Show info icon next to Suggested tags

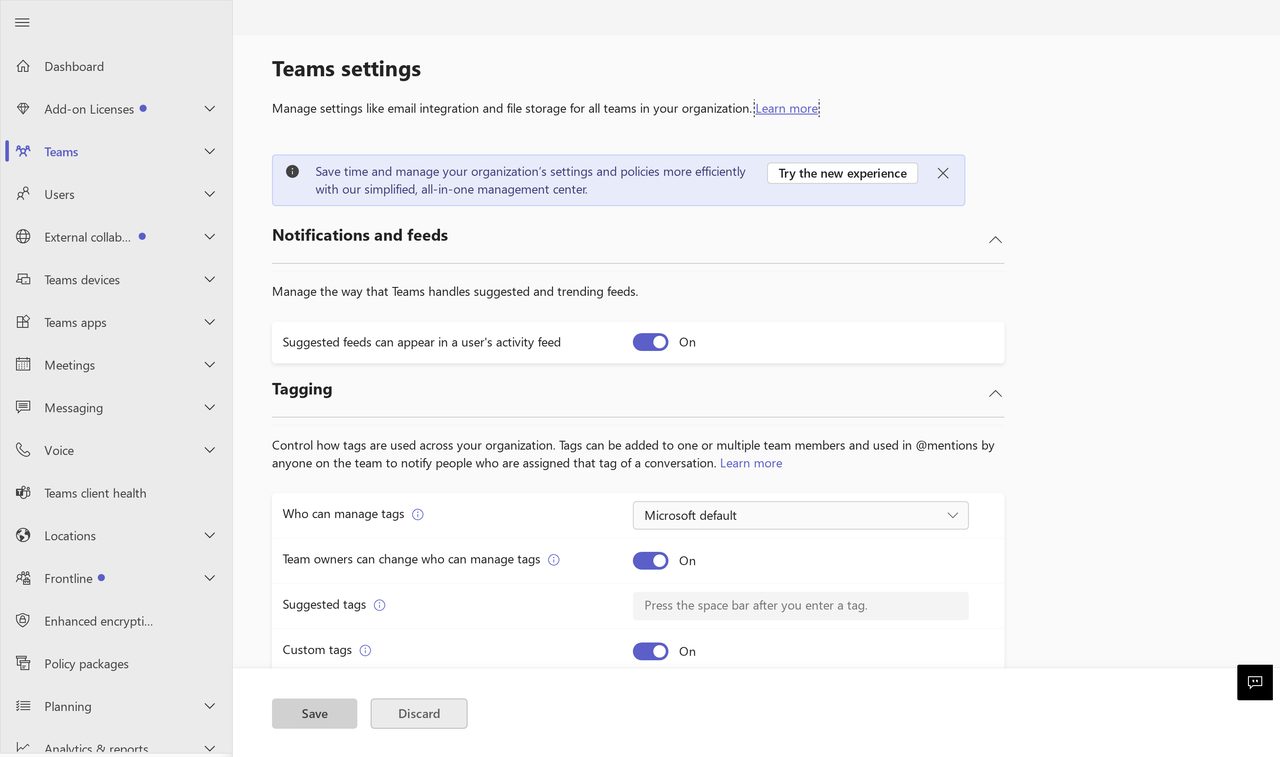click(x=379, y=605)
